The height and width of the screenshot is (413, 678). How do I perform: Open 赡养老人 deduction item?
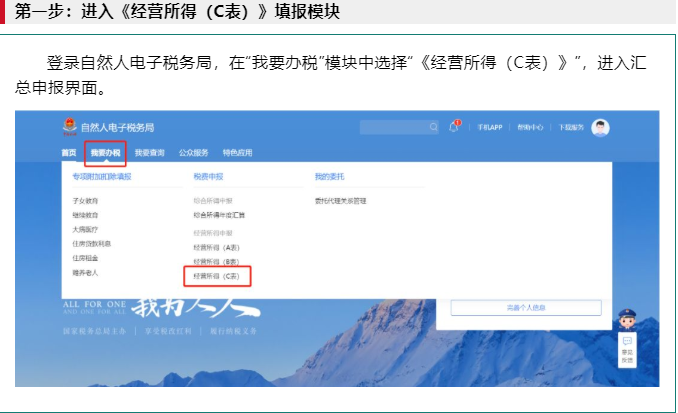click(x=86, y=272)
